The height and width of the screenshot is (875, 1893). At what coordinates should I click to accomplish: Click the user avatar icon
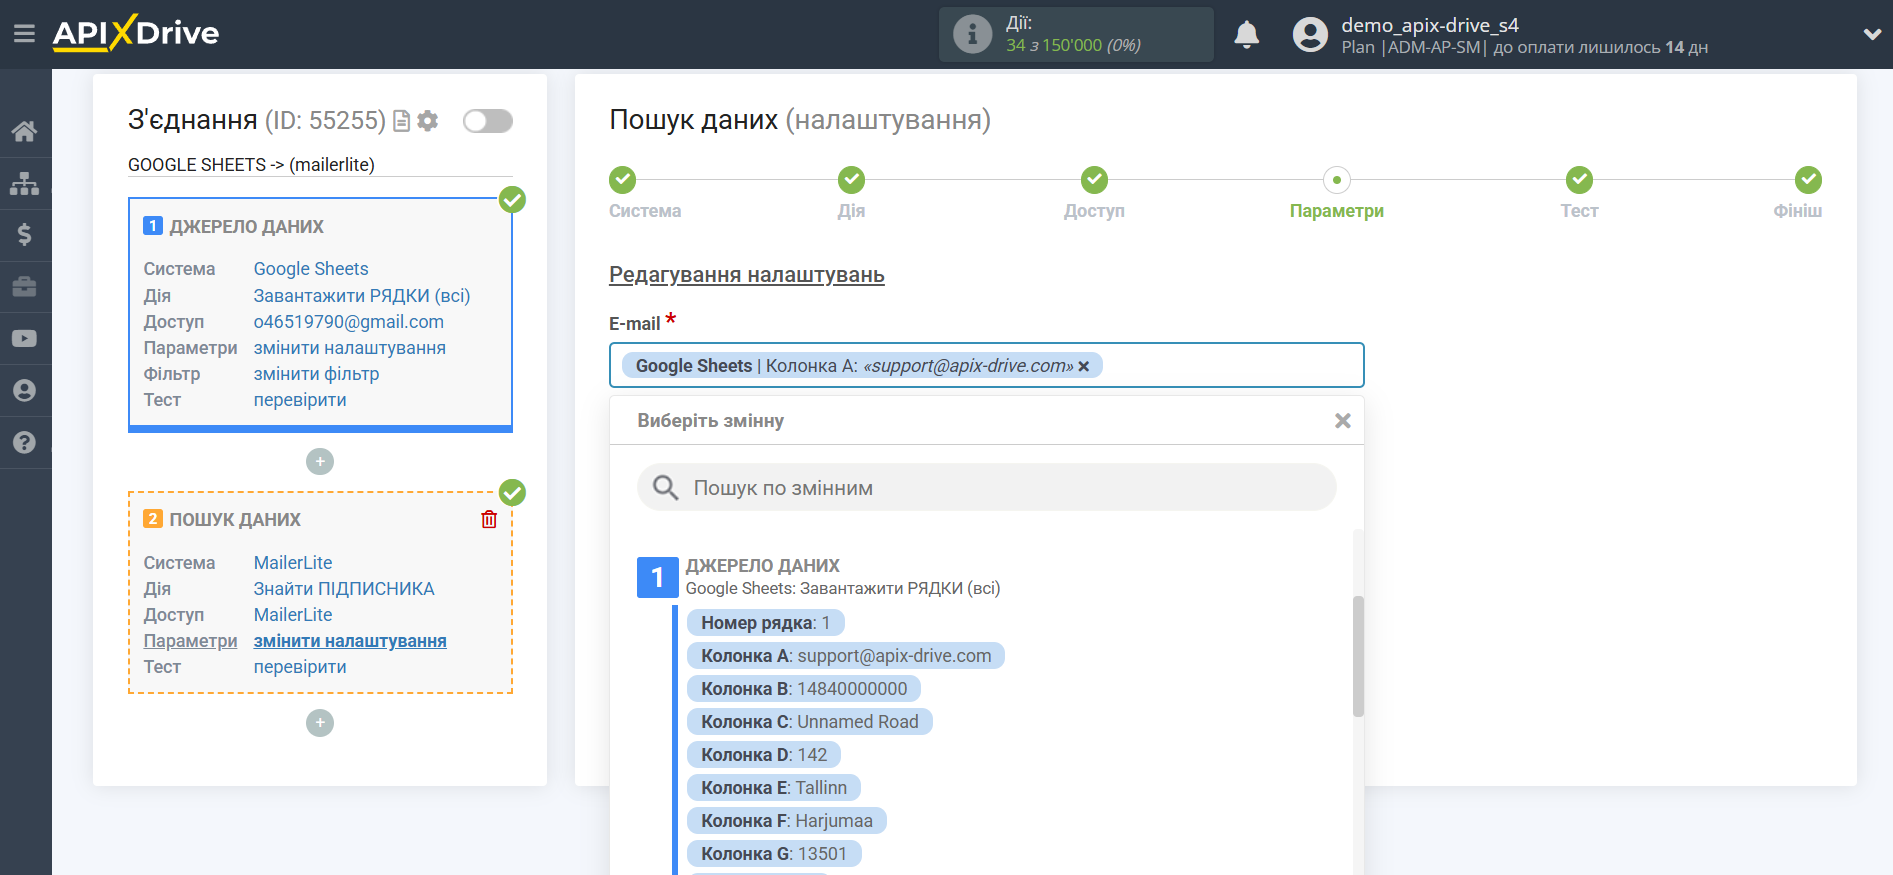tap(1310, 35)
